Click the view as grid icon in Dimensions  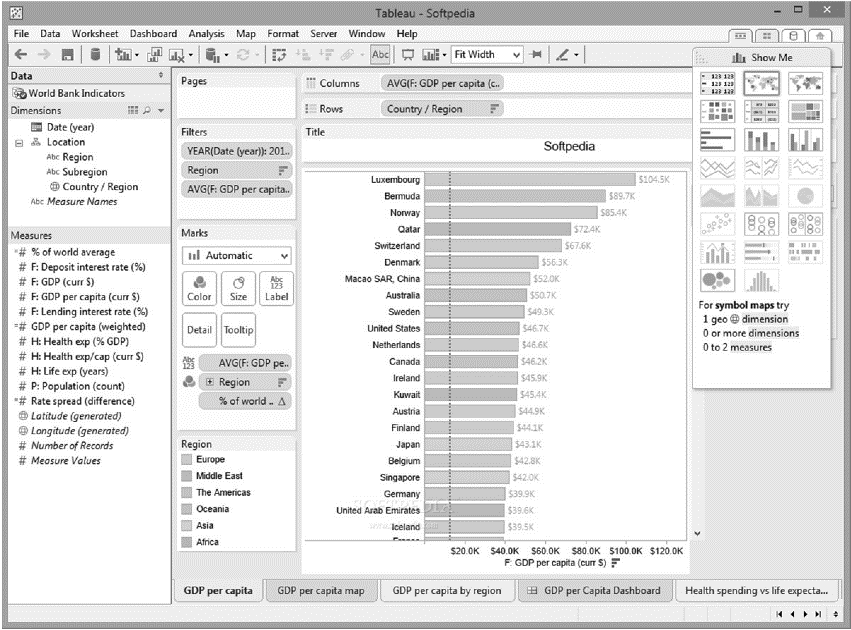[133, 111]
